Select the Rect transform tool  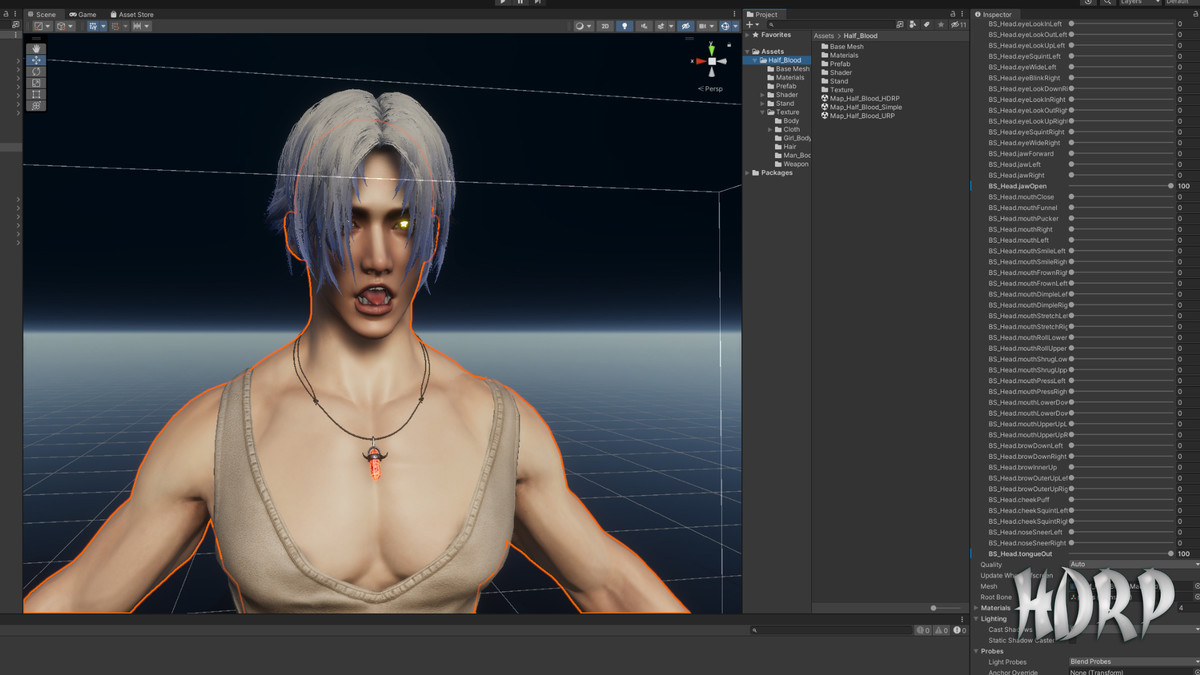(36, 94)
